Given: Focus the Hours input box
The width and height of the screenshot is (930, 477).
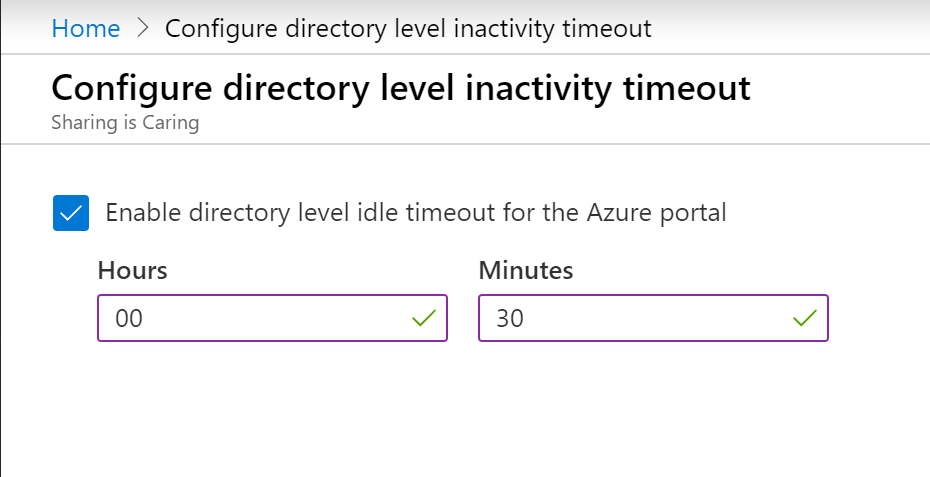Looking at the screenshot, I should 272,318.
